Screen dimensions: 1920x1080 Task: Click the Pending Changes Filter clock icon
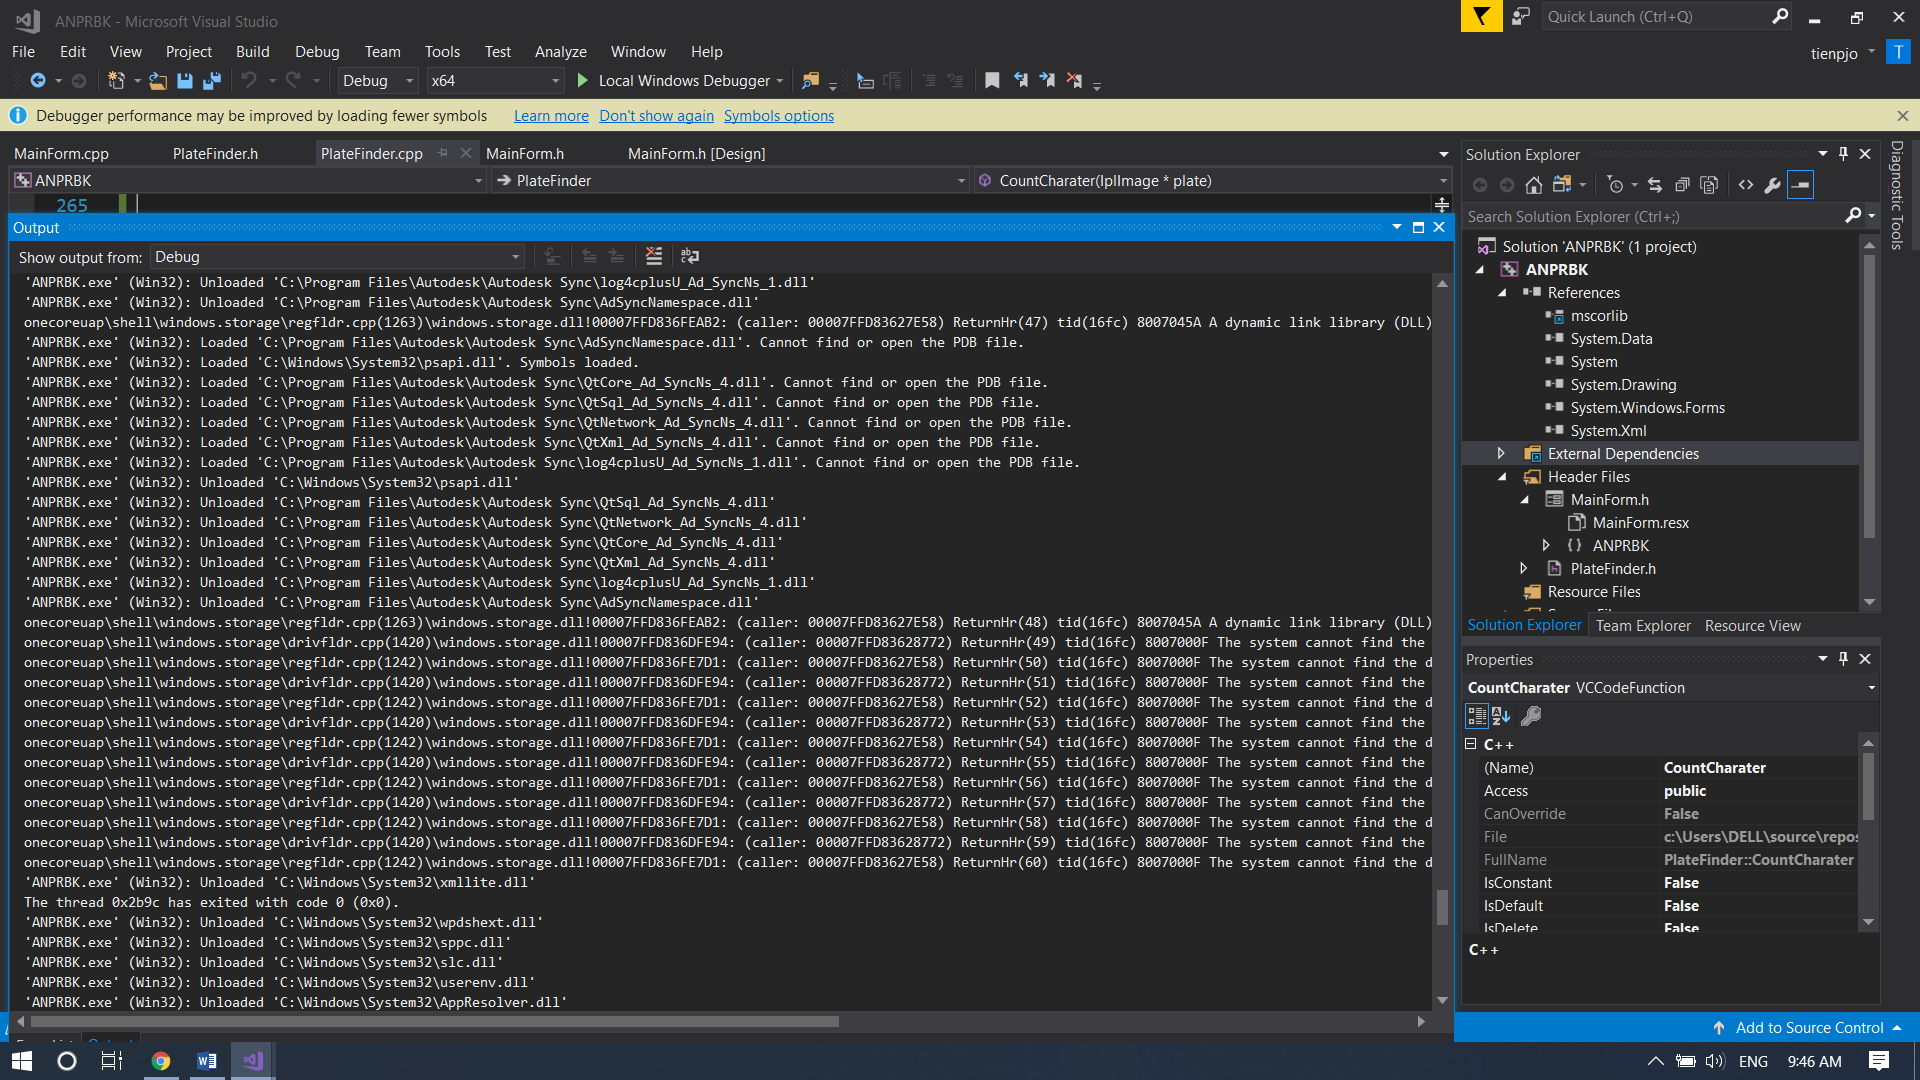tap(1615, 185)
